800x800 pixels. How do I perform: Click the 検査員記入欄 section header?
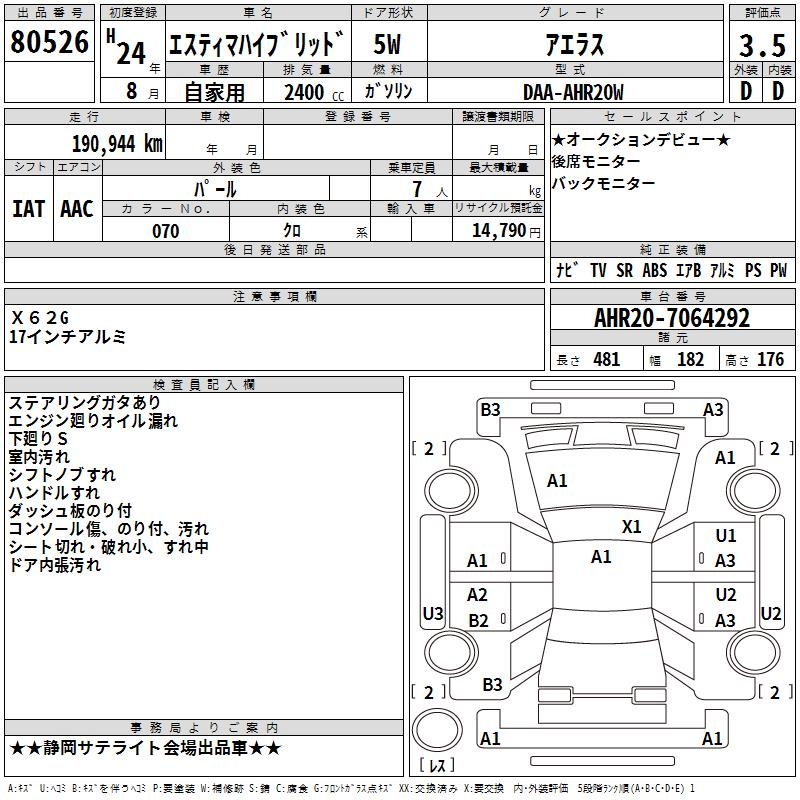click(x=204, y=385)
